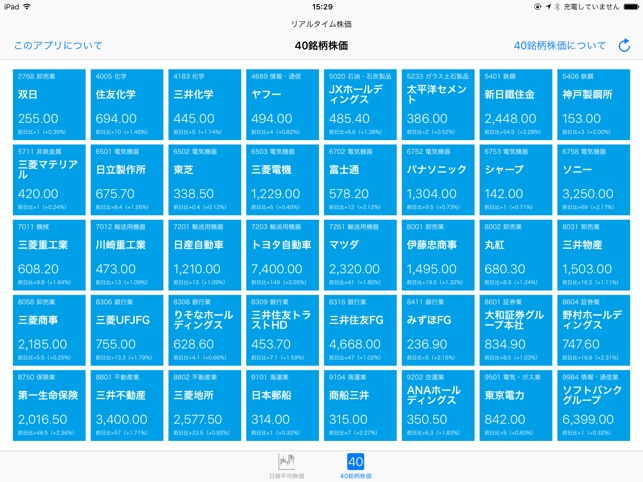Select the 三菱UFJFG stock tile
Screen dimensions: 643x482
[127, 330]
